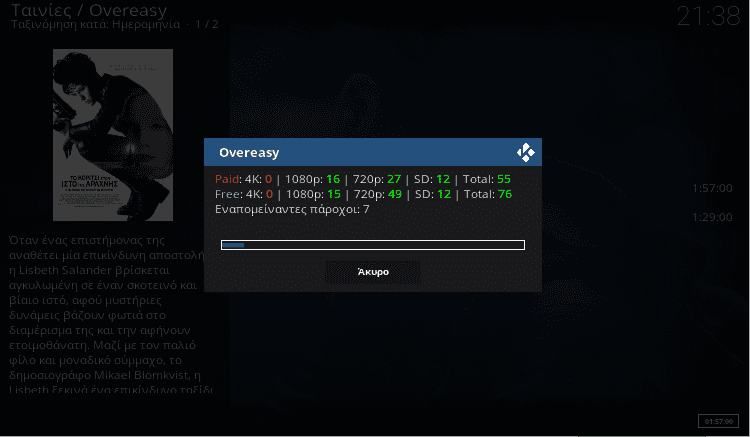
Task: Cancel the search with the Άκυρο button
Action: click(x=373, y=272)
